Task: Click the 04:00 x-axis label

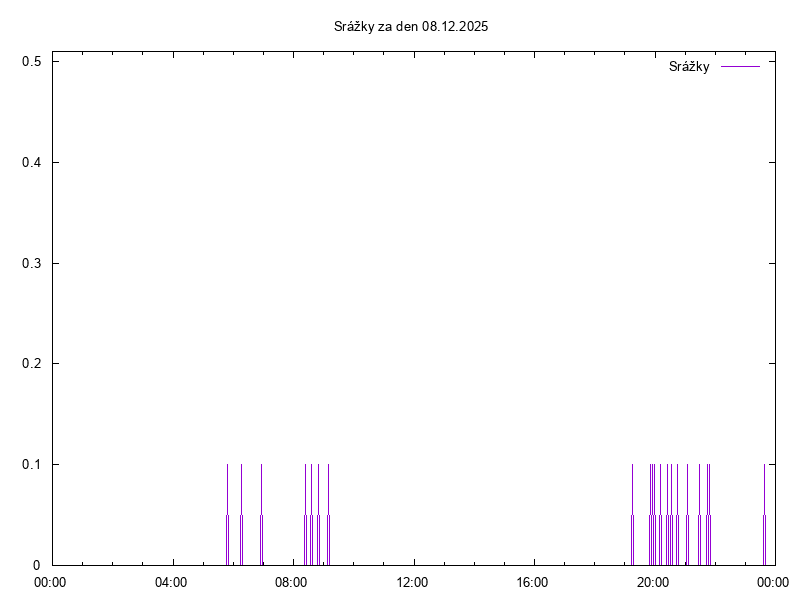Action: tap(172, 582)
